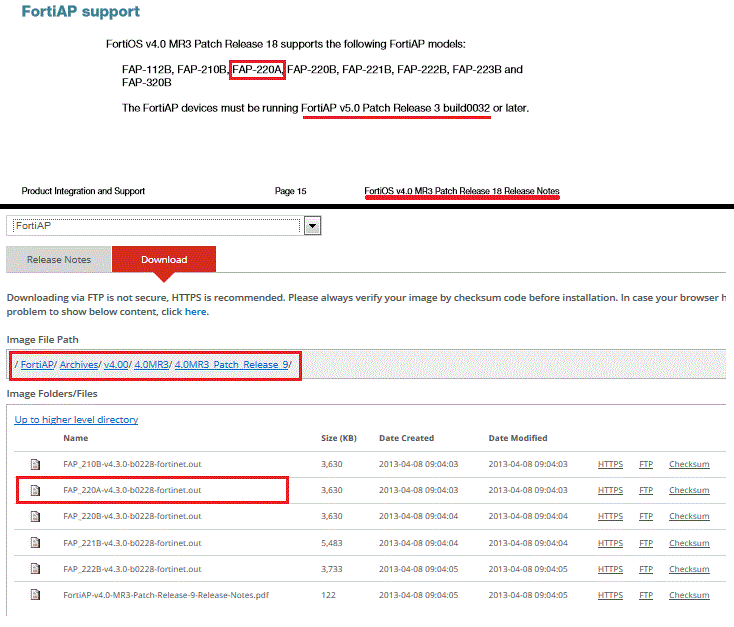This screenshot has width=734, height=627.
Task: Open the FortiAP product dropdown arrow
Action: pyautogui.click(x=312, y=226)
